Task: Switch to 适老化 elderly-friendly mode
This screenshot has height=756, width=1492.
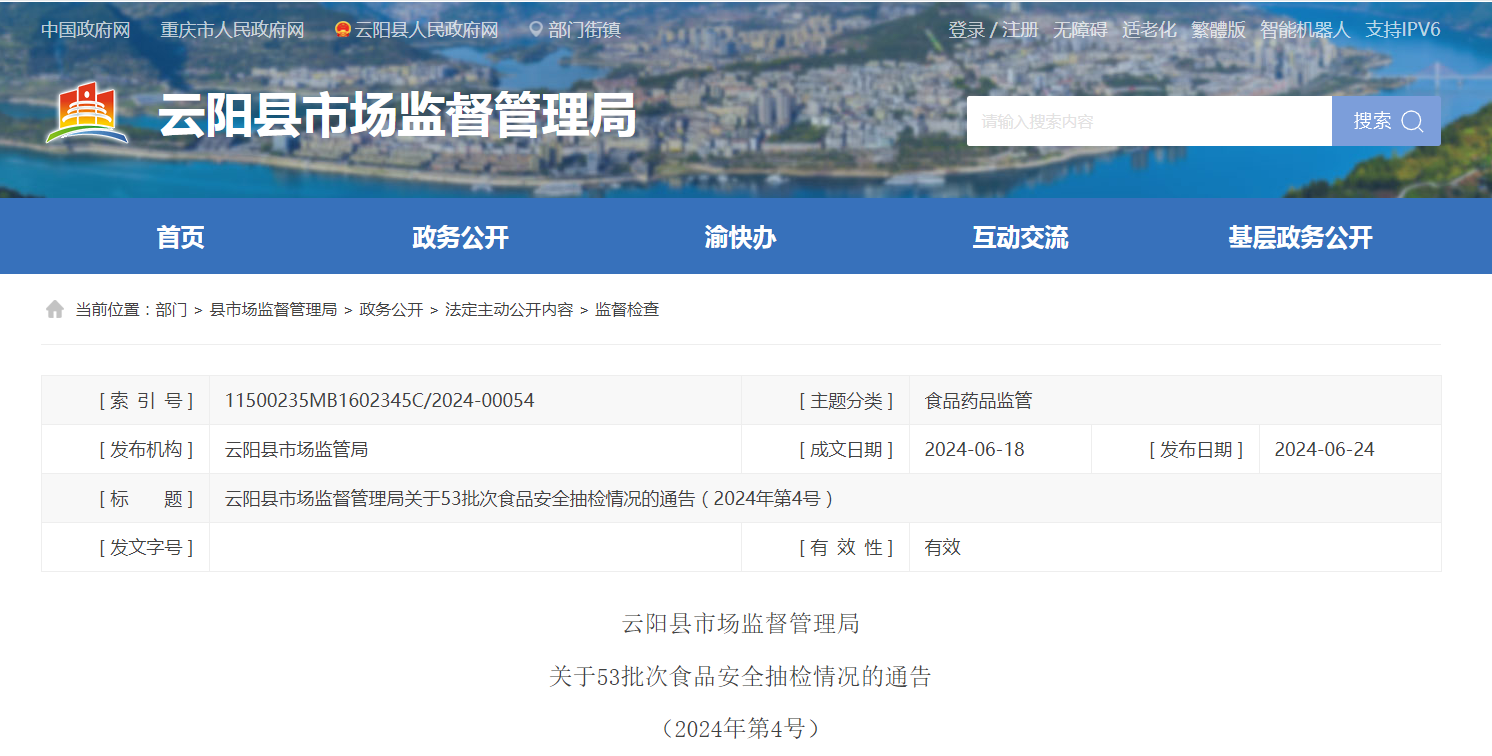Action: click(1149, 30)
